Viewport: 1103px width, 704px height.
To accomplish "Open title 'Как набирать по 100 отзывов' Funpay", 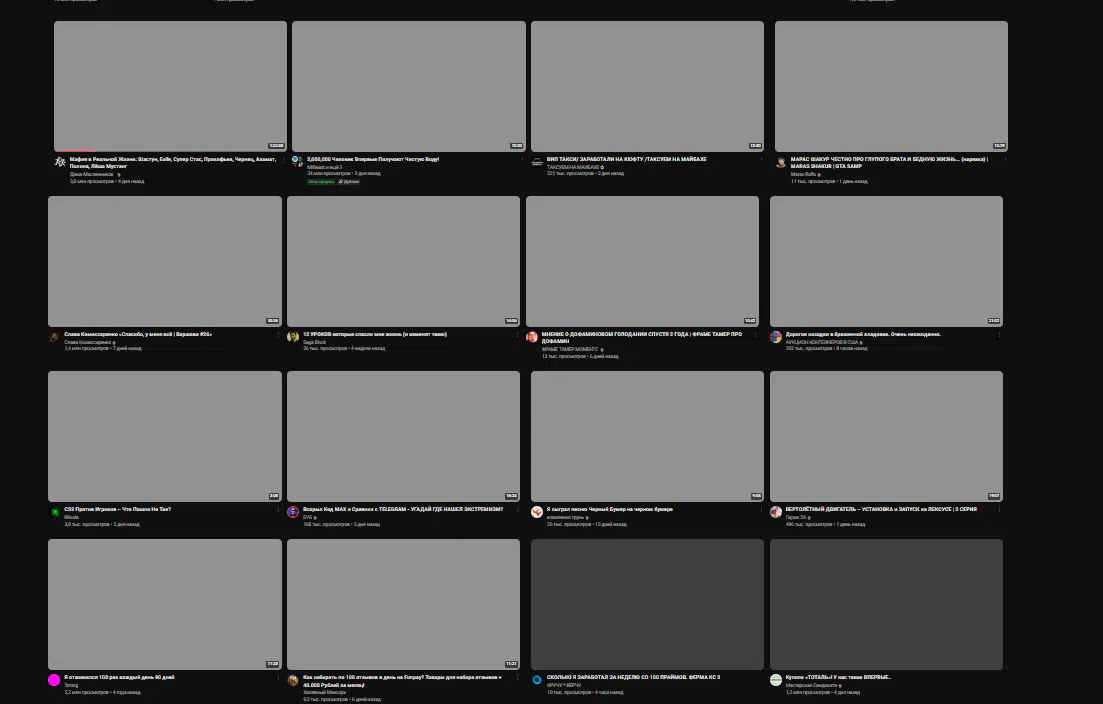I will point(402,681).
